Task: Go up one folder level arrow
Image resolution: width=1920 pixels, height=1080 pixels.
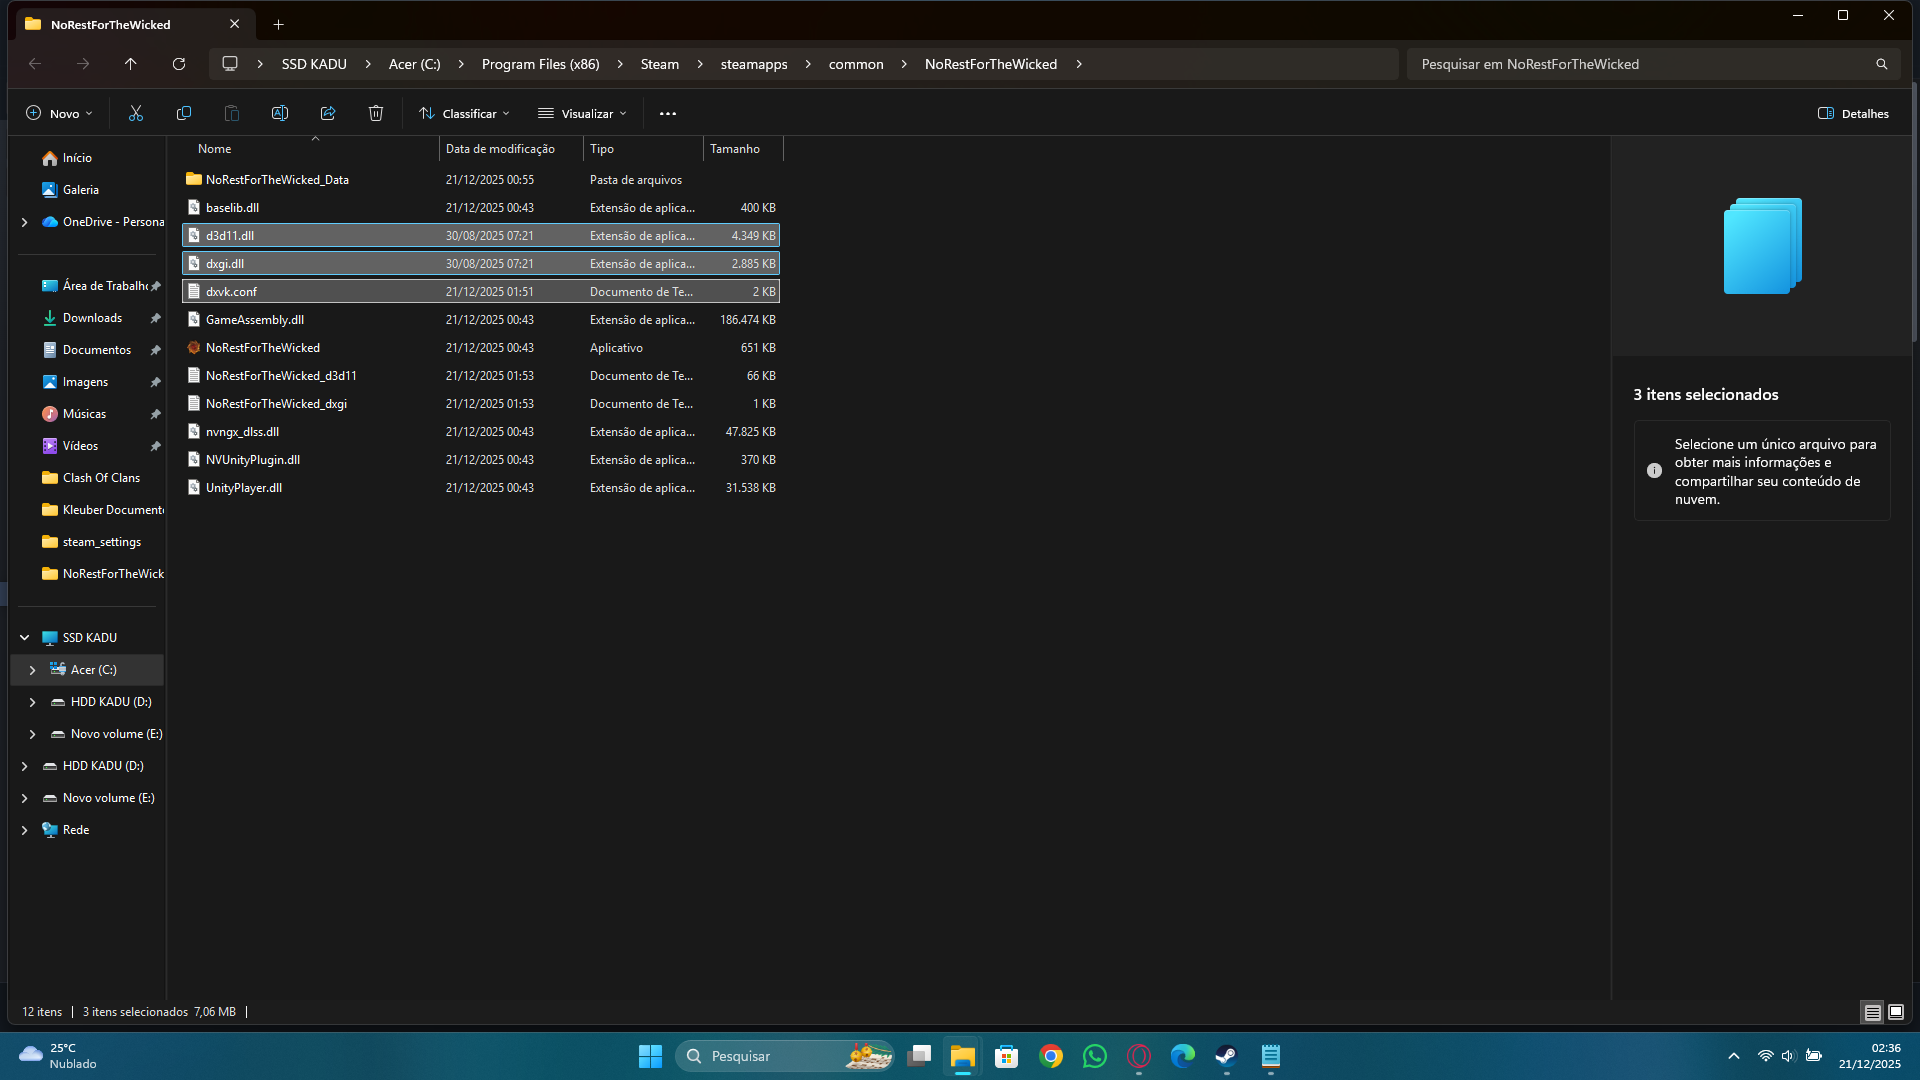Action: [131, 64]
